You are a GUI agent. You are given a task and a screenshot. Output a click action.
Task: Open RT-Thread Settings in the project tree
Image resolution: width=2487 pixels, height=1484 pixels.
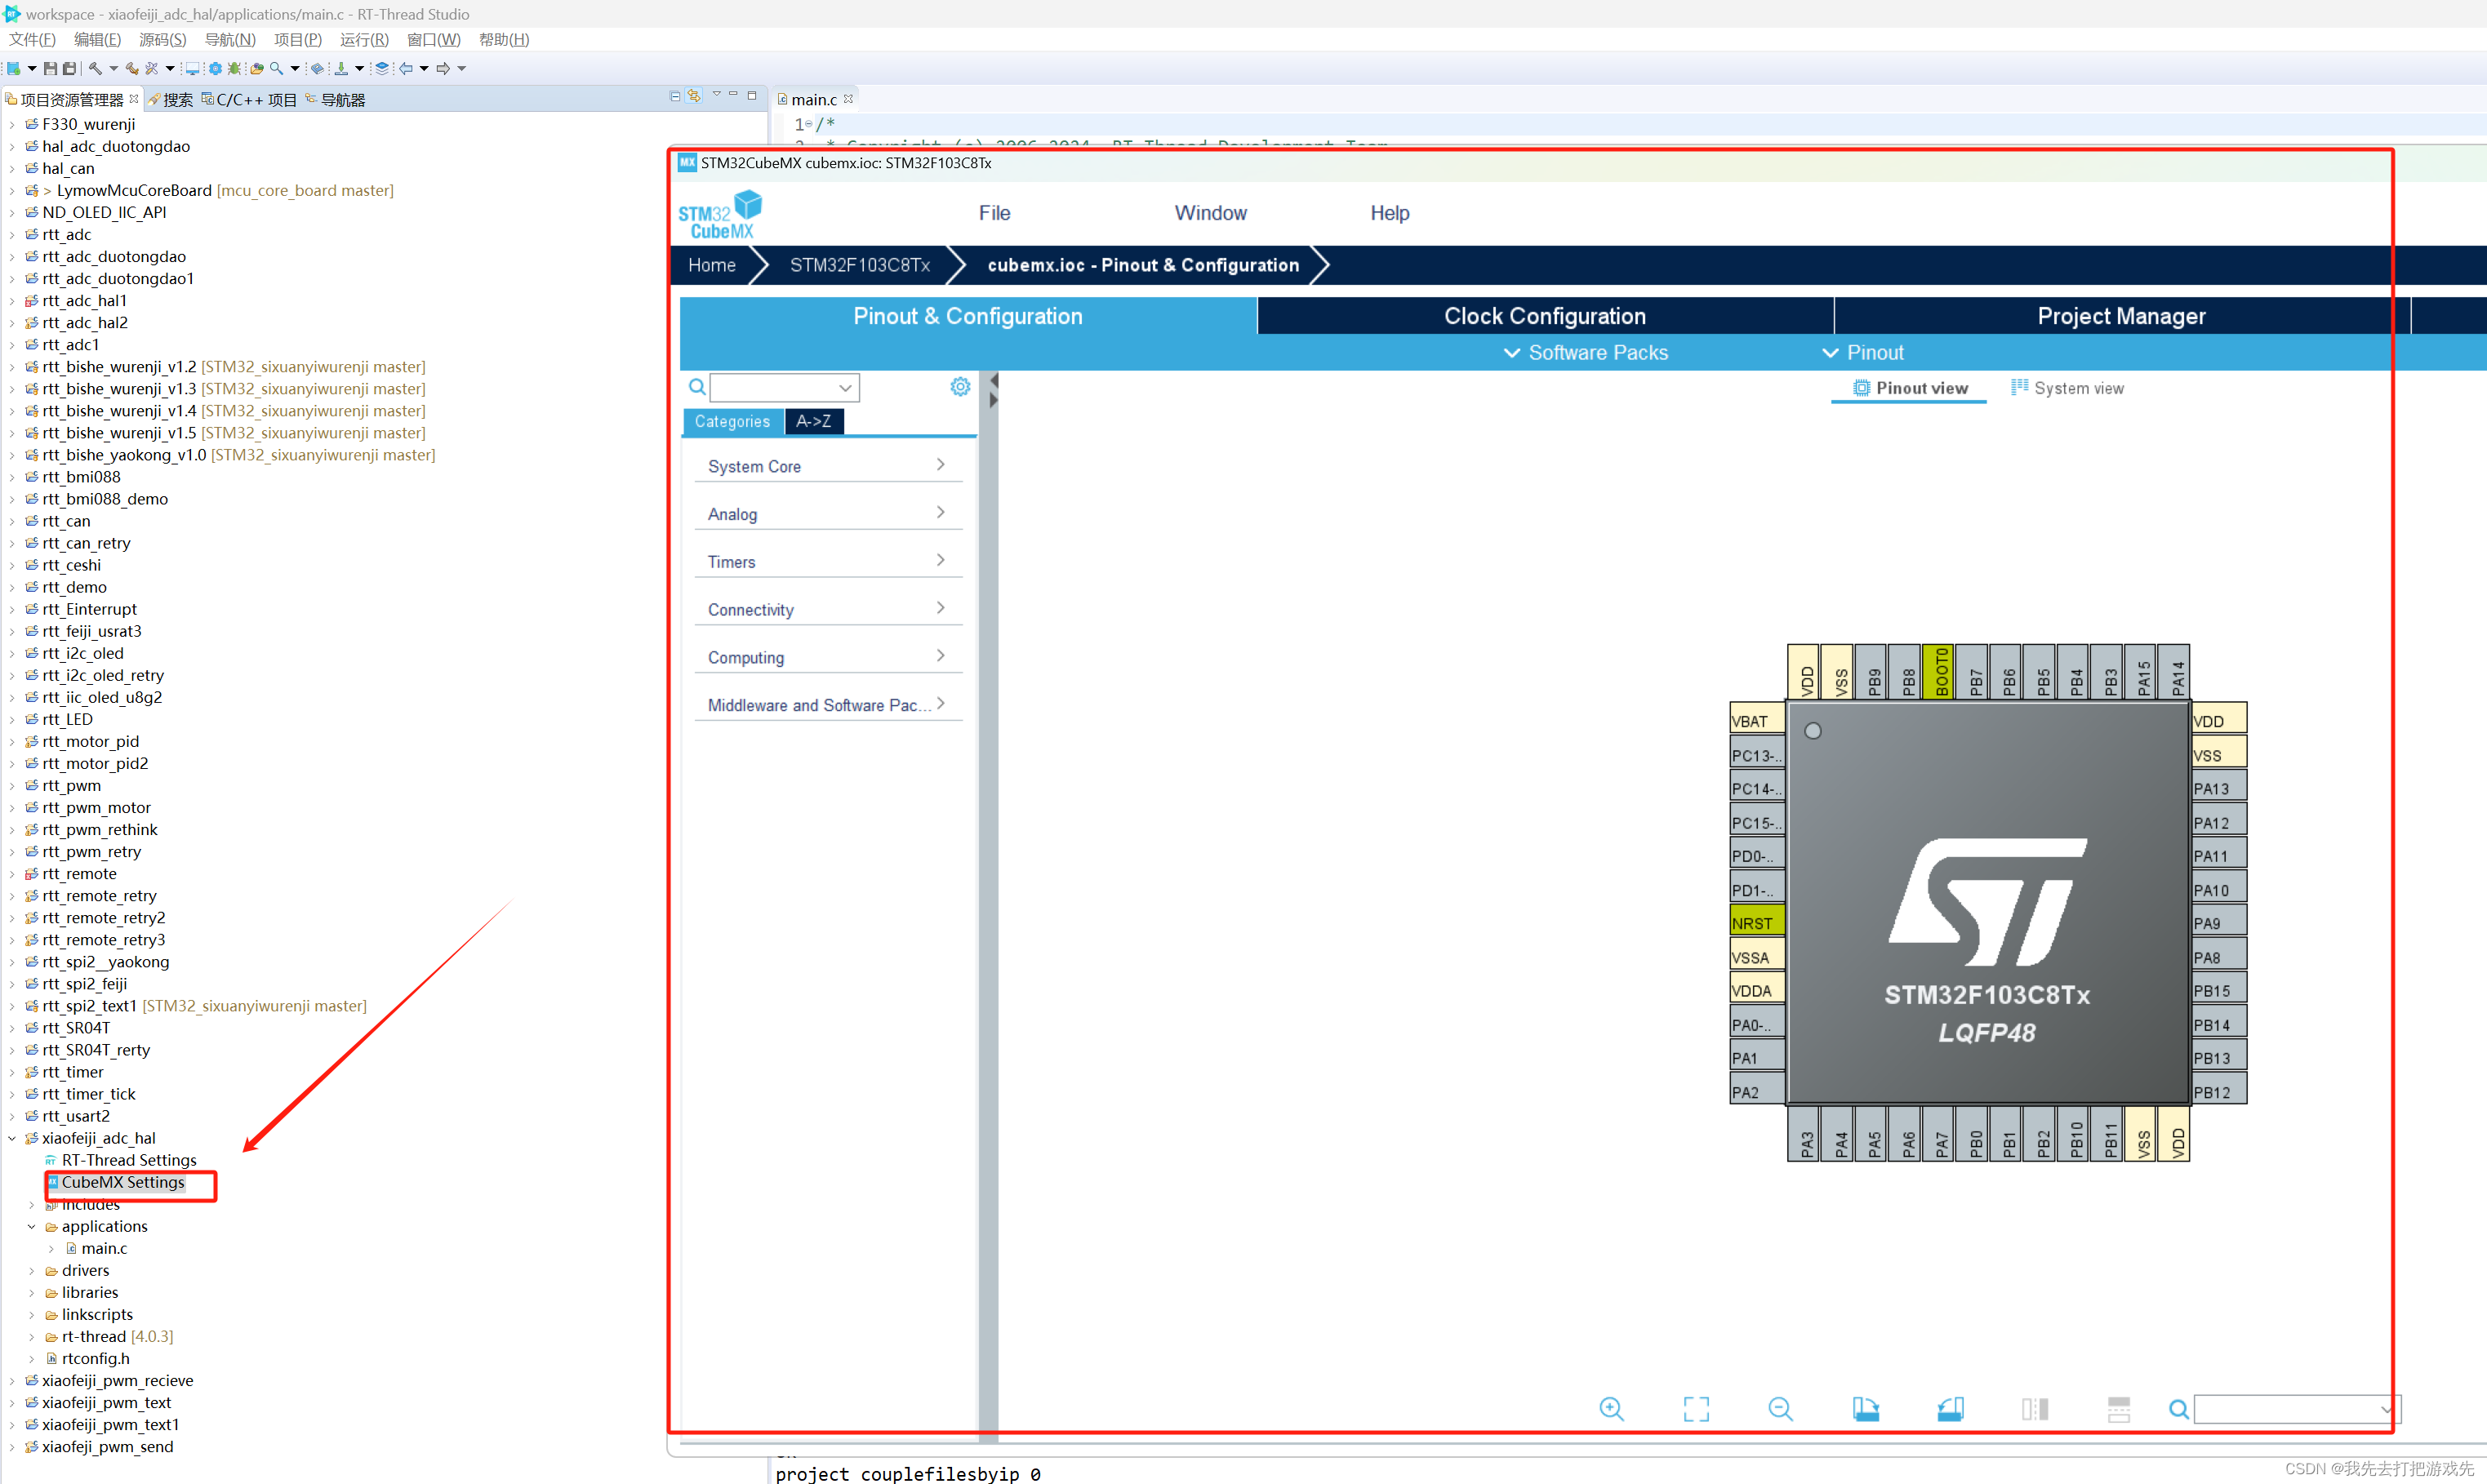(129, 1160)
